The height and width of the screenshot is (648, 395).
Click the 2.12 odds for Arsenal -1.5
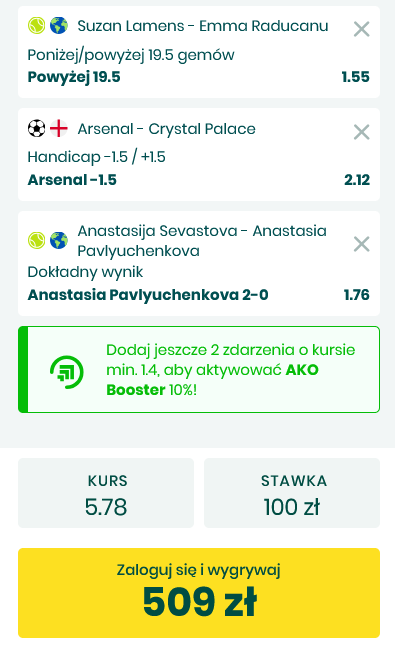[x=357, y=180]
